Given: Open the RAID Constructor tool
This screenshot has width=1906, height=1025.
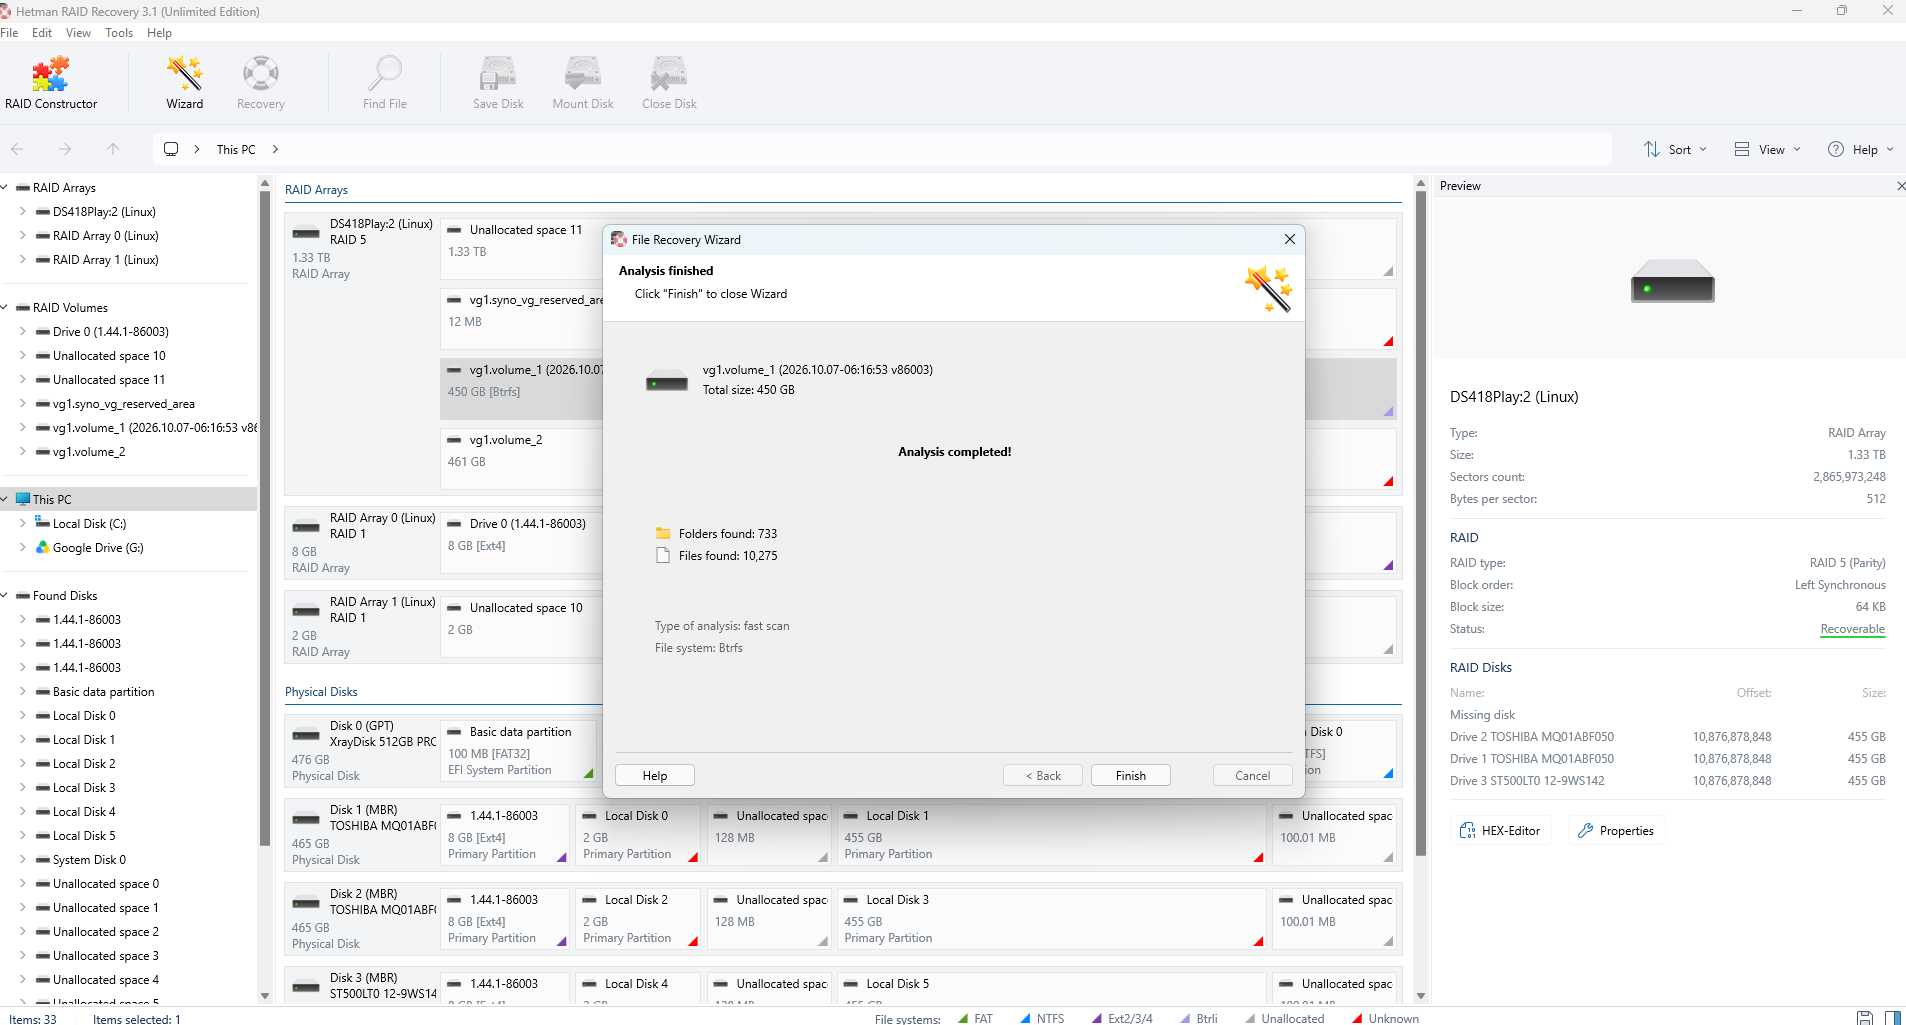Looking at the screenshot, I should tap(51, 83).
